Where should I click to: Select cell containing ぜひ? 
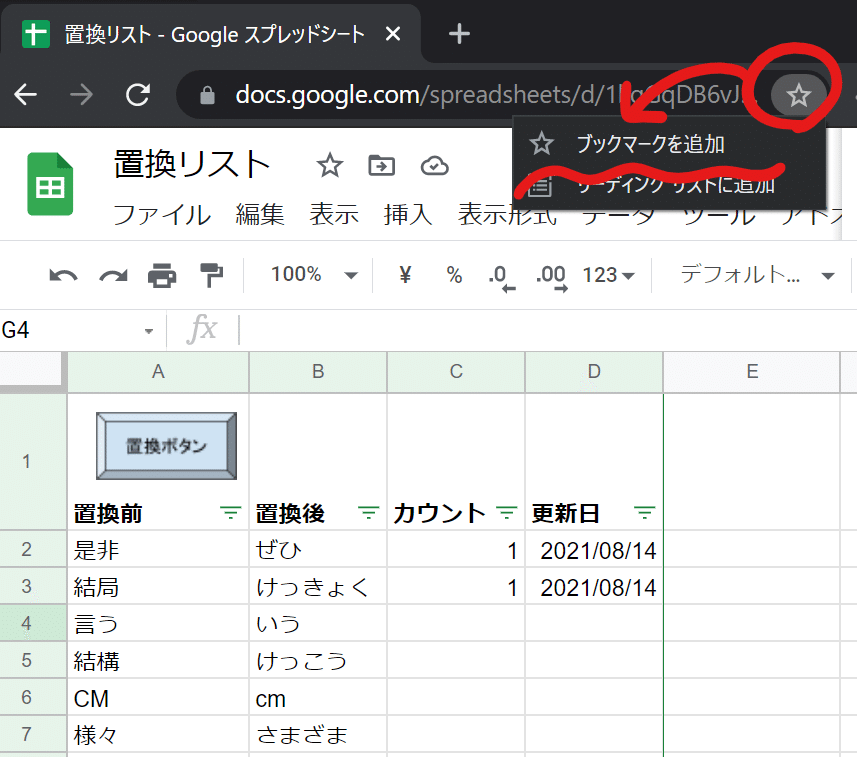[318, 549]
